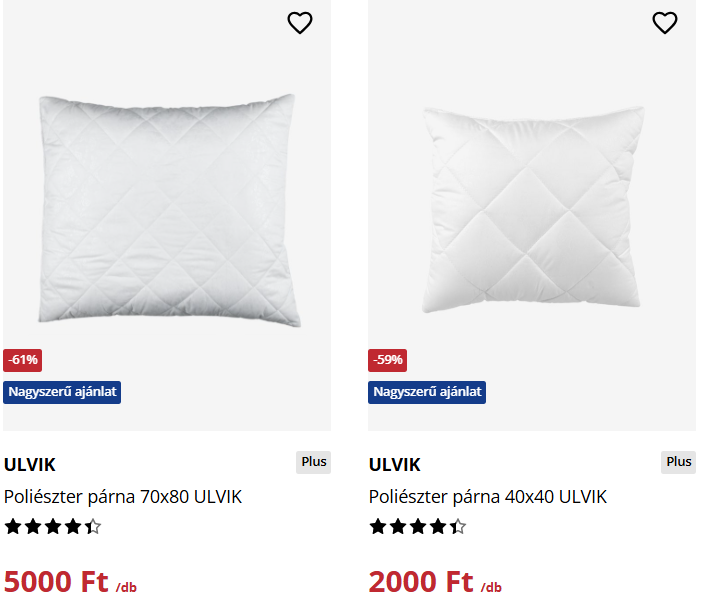Image resolution: width=724 pixels, height=604 pixels.
Task: Click the 2000 Ft price
Action: coord(421,582)
